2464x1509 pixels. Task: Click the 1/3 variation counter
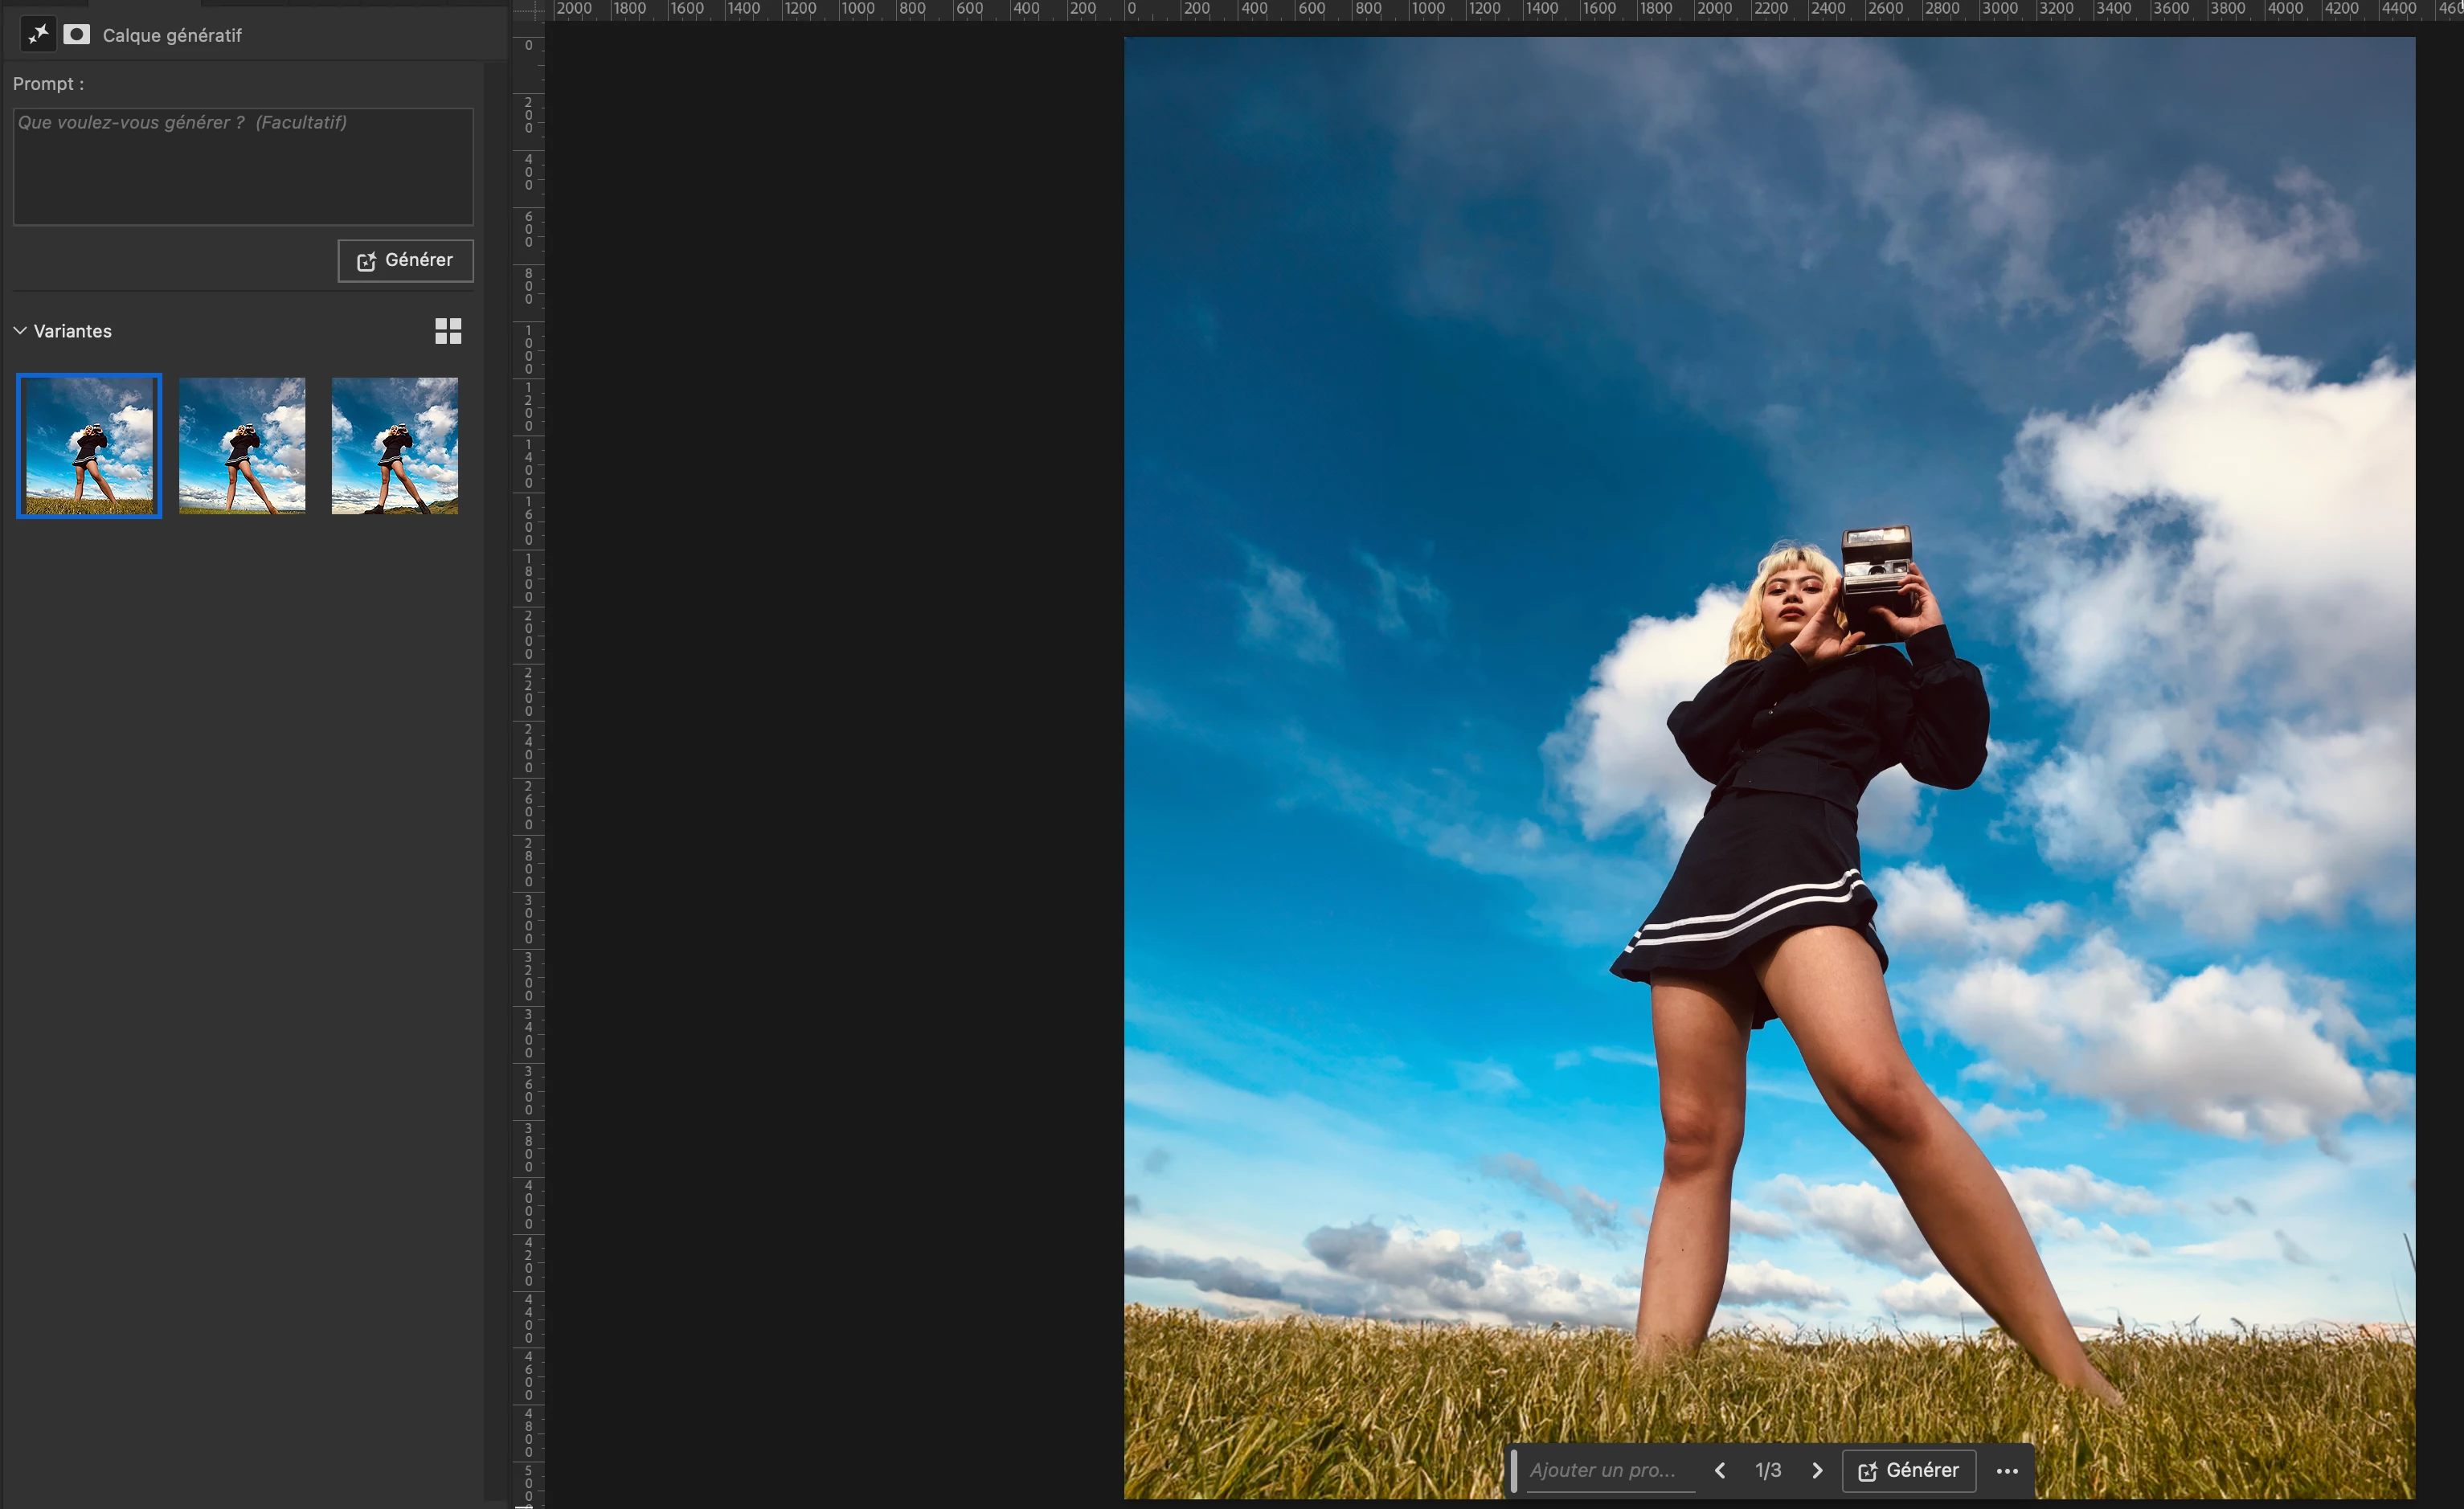click(x=1768, y=1470)
